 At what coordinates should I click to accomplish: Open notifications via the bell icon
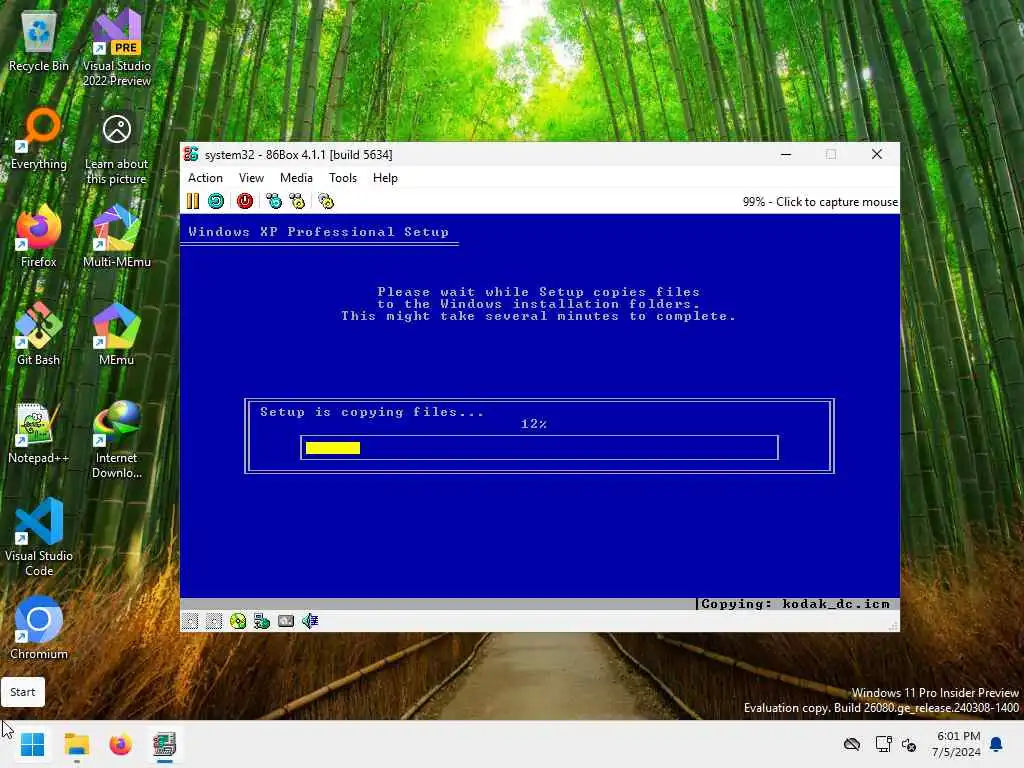click(x=997, y=744)
